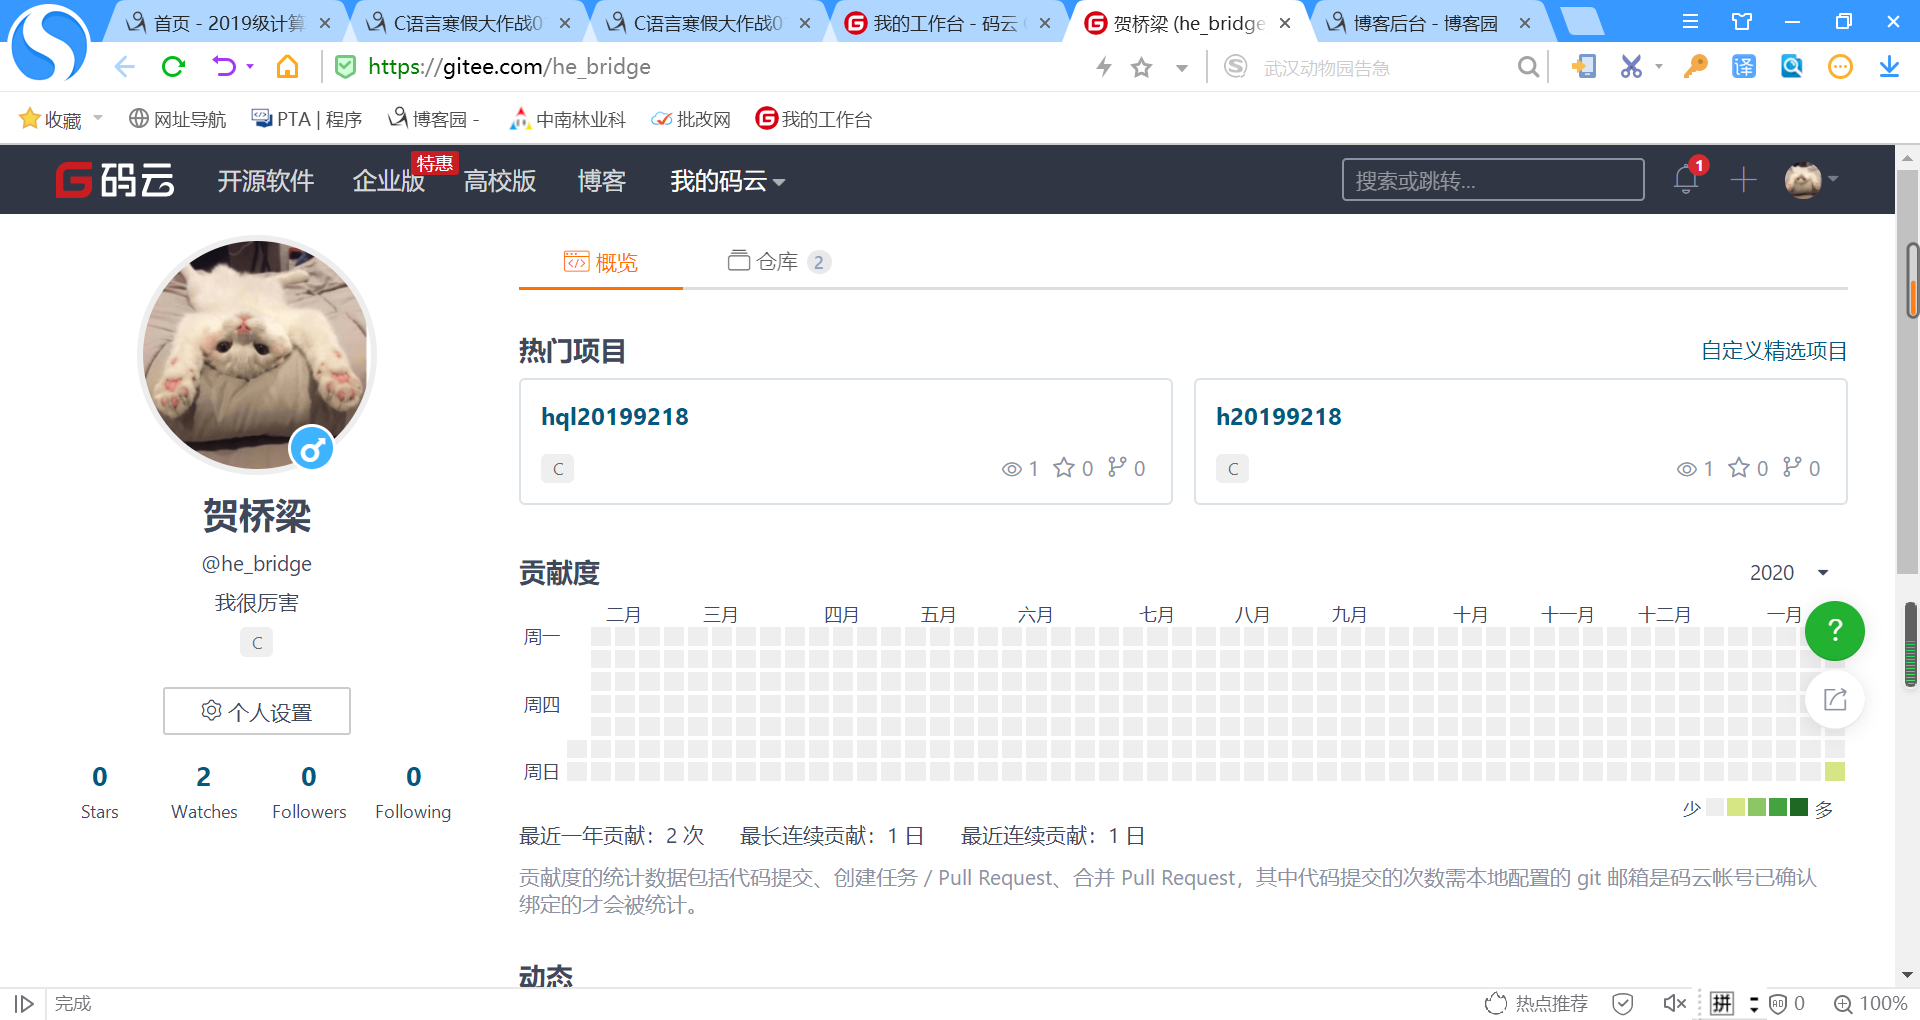The height and width of the screenshot is (1020, 1920).
Task: Open the 批改网 bookmark
Action: click(690, 119)
